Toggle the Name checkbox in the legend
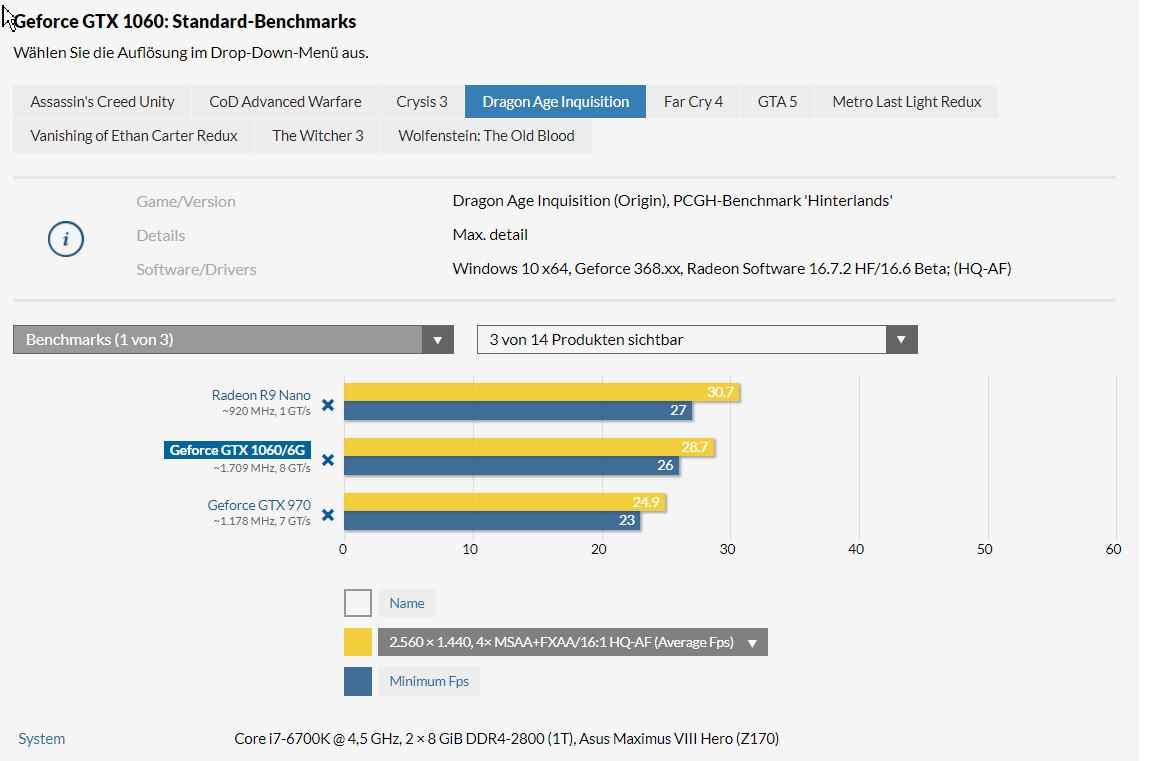1152x761 pixels. point(358,603)
